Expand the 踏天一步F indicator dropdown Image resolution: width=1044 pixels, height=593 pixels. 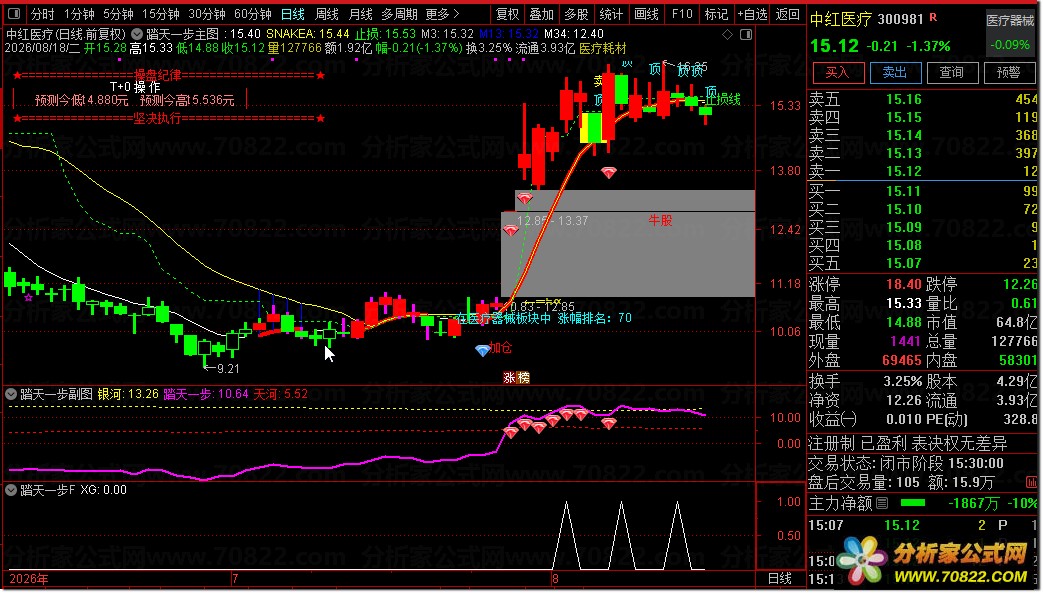coord(11,490)
